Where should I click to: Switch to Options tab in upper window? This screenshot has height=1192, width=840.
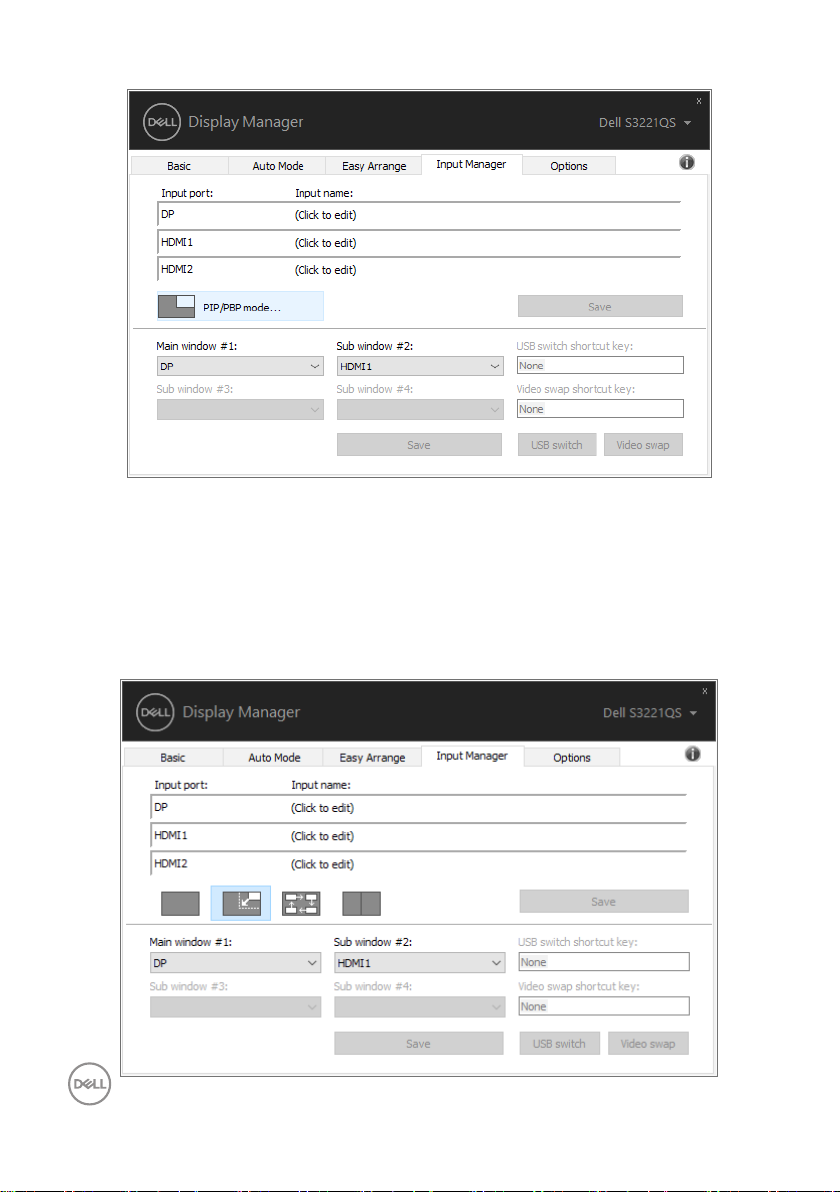click(x=569, y=166)
